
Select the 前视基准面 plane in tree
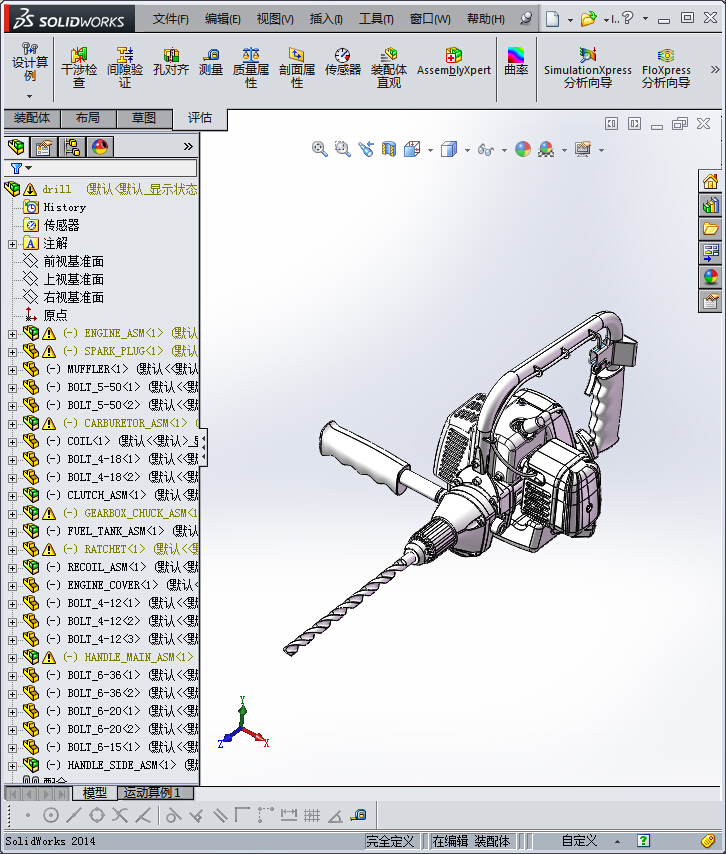[74, 261]
